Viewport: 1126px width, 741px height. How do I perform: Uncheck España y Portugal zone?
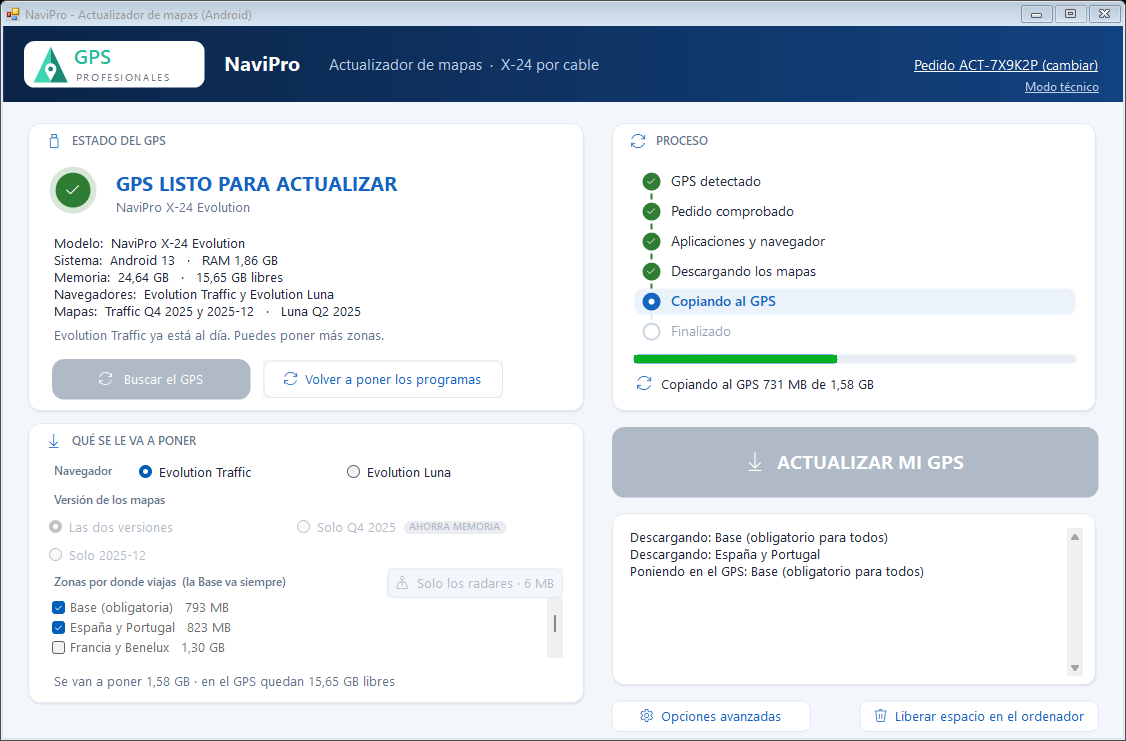pos(59,628)
